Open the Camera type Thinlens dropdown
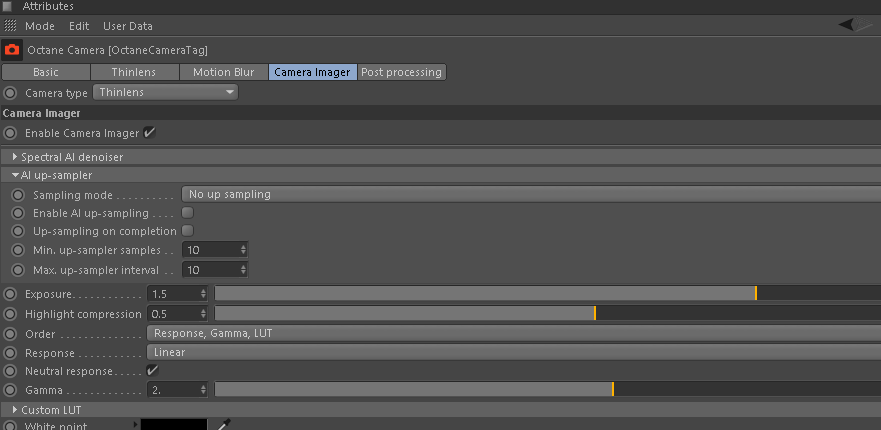The width and height of the screenshot is (881, 430). click(166, 93)
